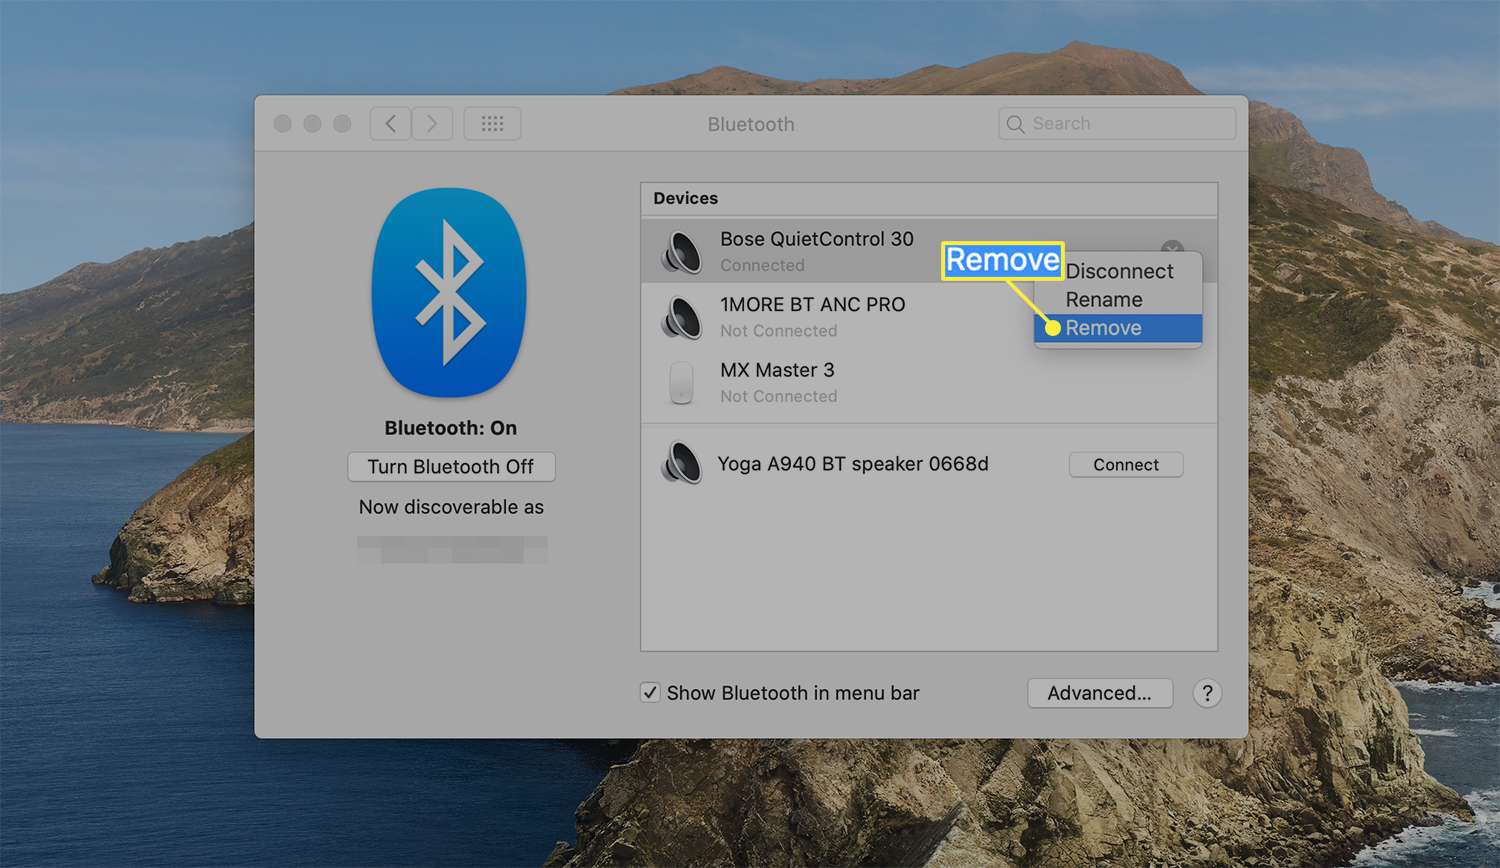Viewport: 1500px width, 868px height.
Task: Choose Rename from the context menu
Action: pos(1118,299)
